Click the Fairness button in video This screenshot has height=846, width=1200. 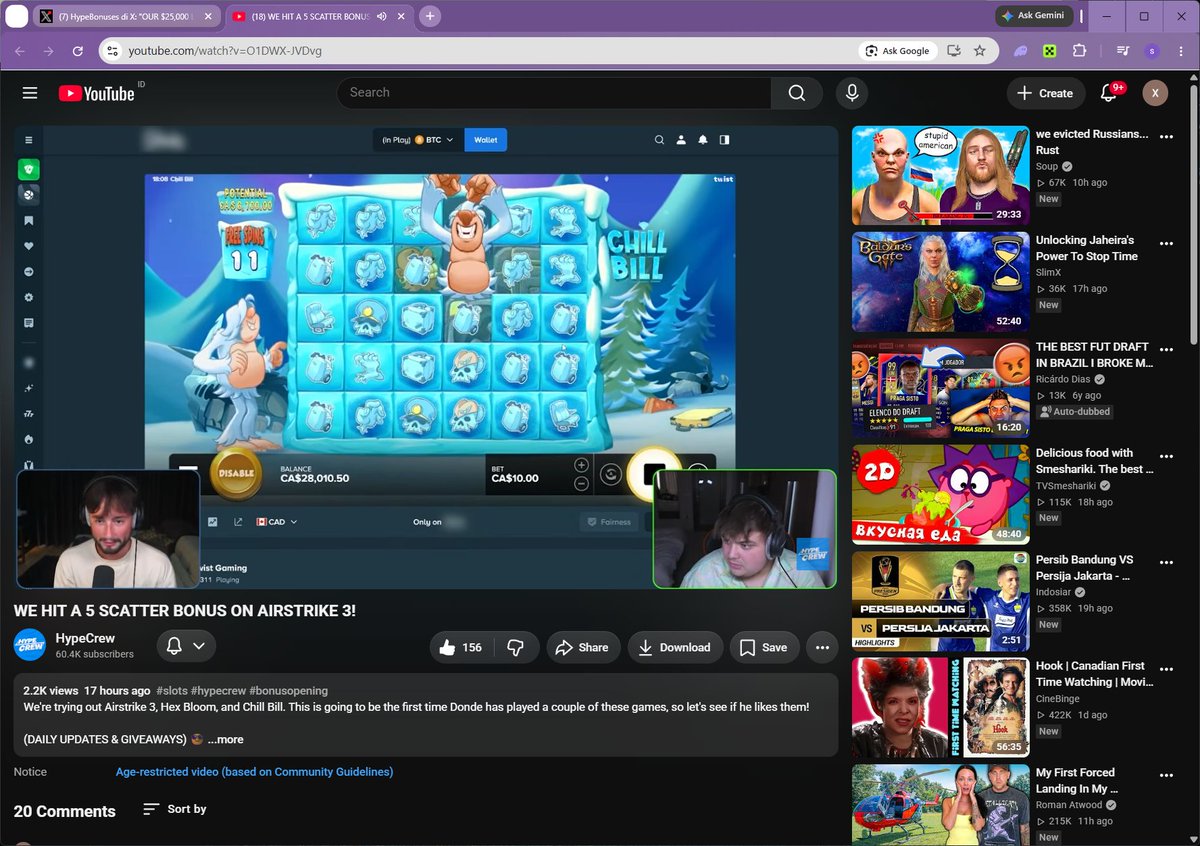tap(609, 522)
